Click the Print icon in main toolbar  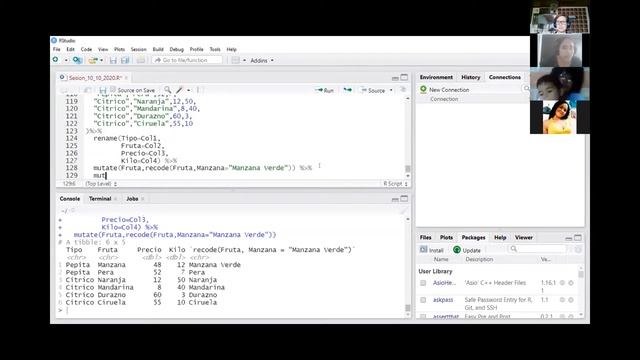141,60
